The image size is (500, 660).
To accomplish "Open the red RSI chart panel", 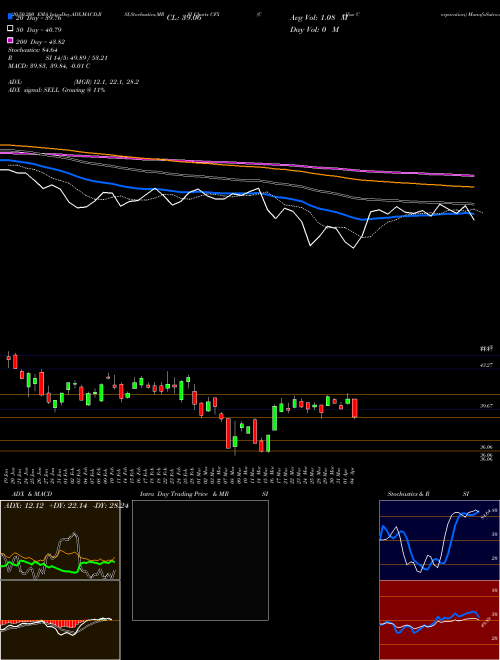I will pos(439,620).
